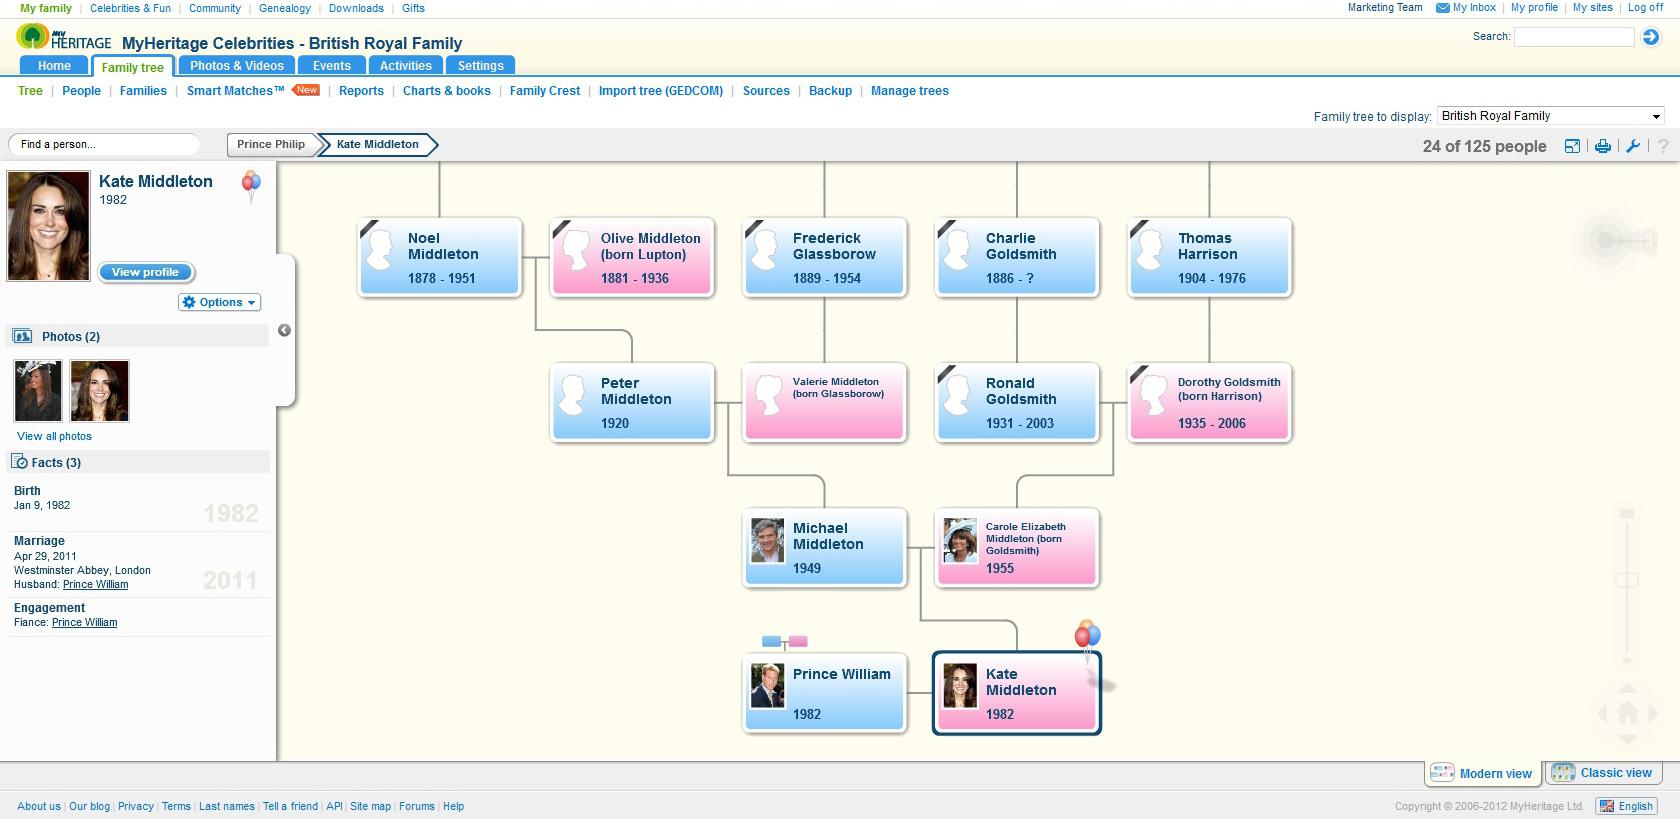Click the Photos section camera icon

[22, 336]
